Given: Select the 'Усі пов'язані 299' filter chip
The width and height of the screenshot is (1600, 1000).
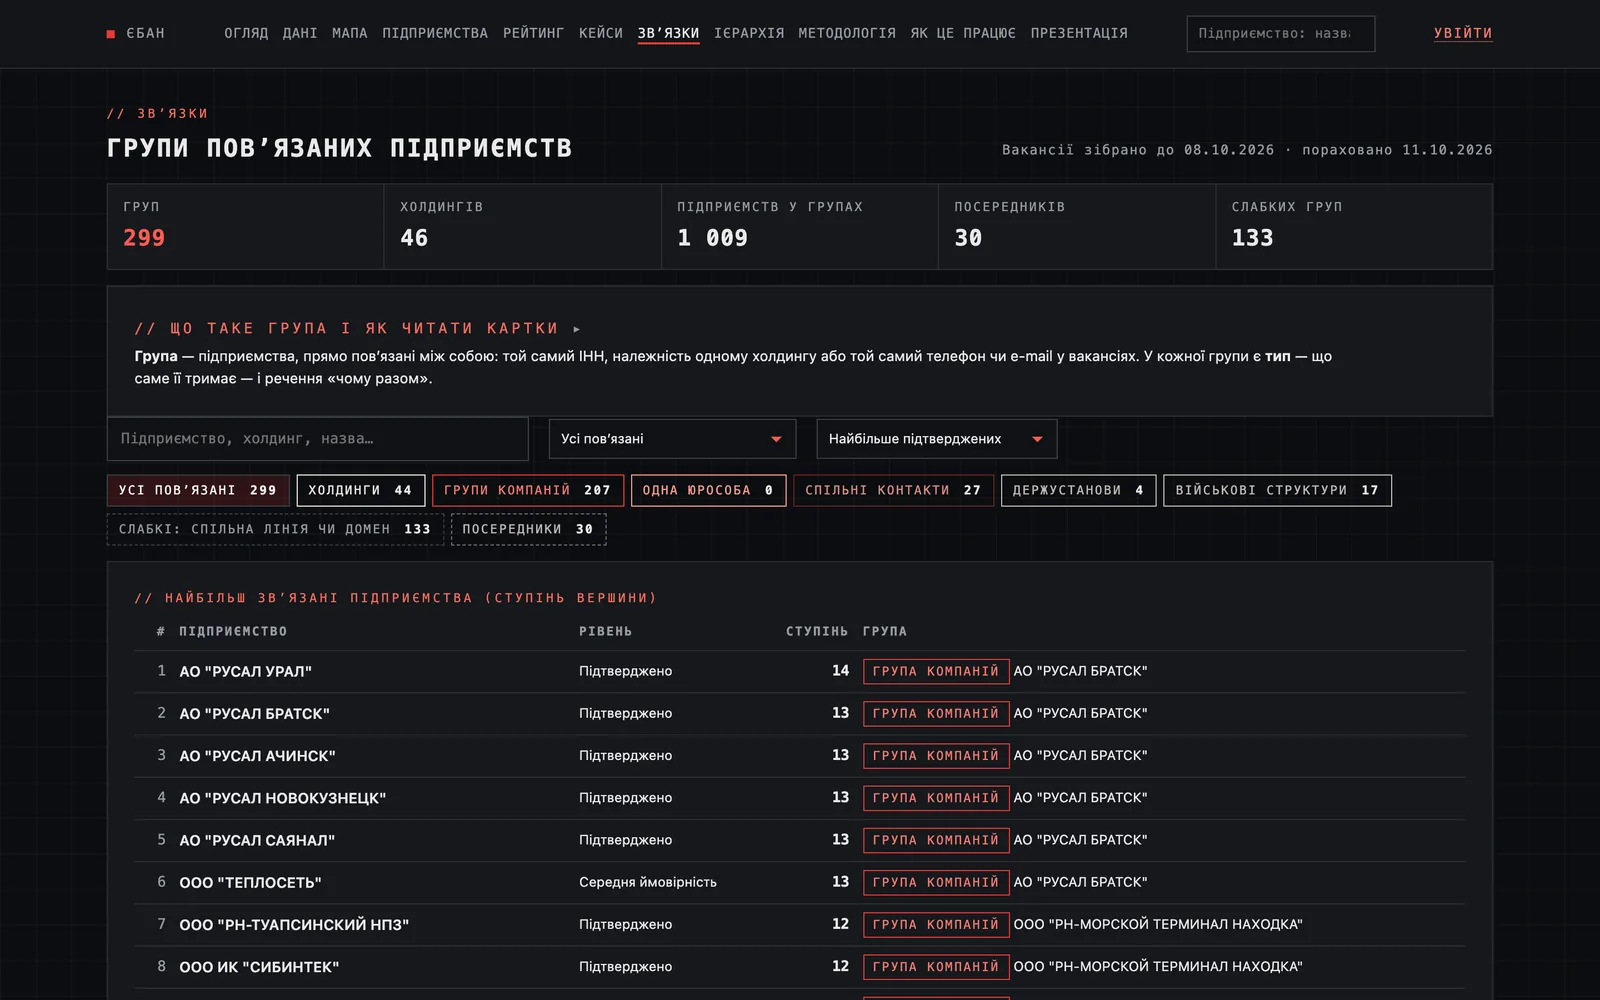Looking at the screenshot, I should click(198, 490).
